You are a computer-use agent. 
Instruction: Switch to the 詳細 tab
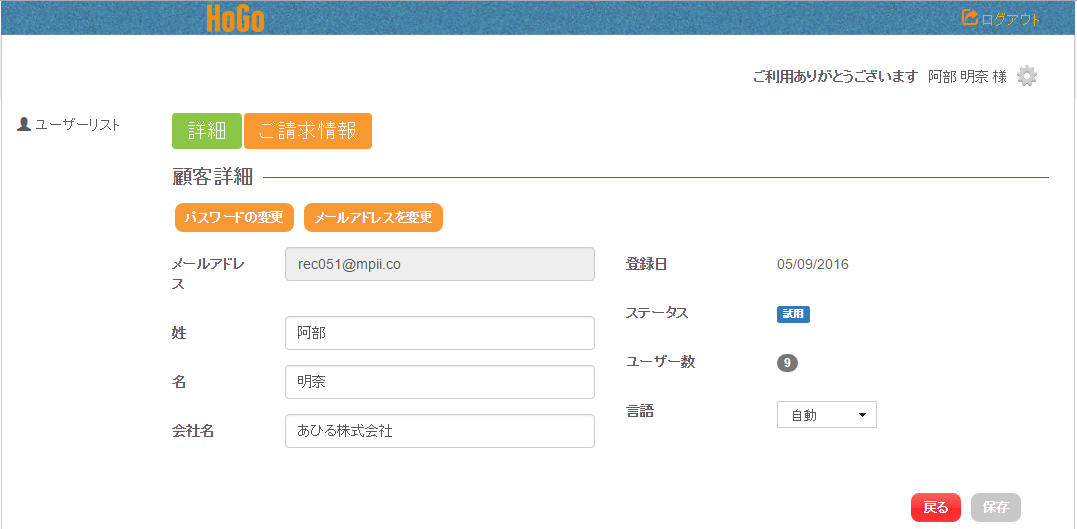pos(207,131)
